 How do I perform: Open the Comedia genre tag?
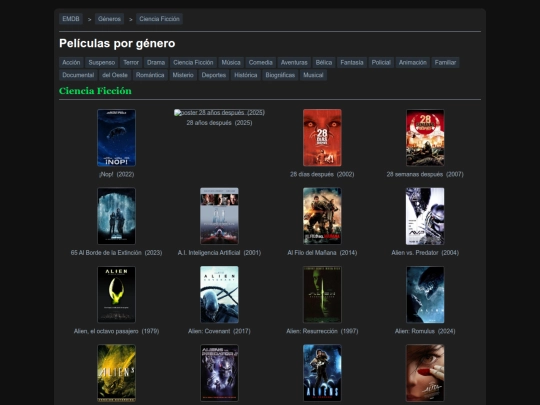(x=261, y=62)
